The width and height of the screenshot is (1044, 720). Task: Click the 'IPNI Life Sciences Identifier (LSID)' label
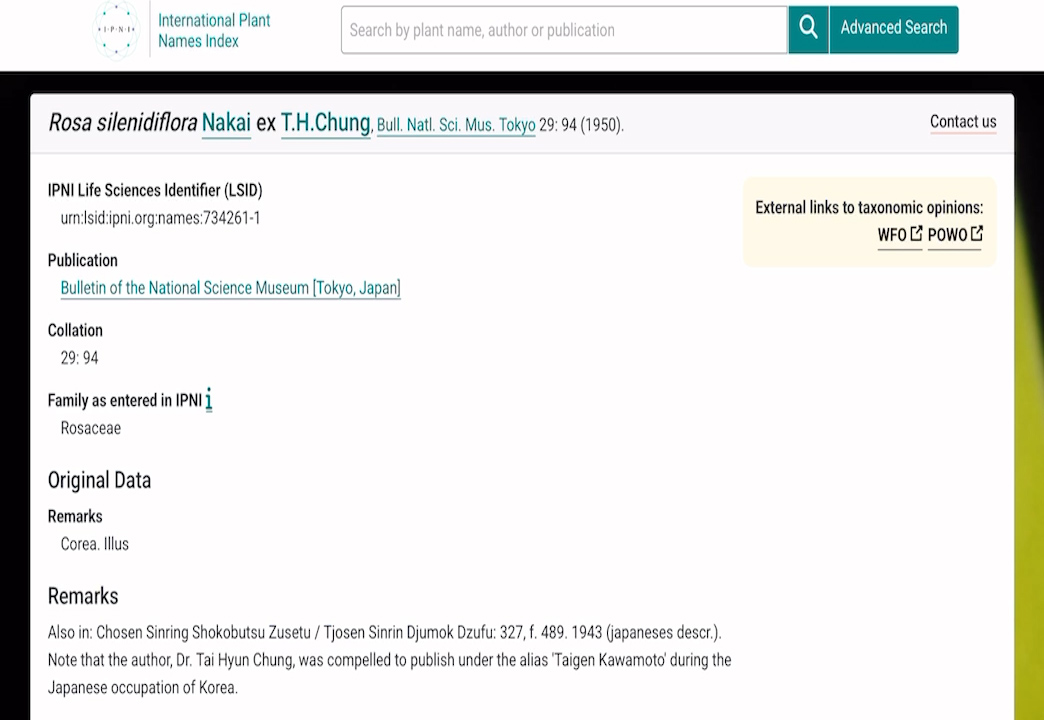pyautogui.click(x=155, y=190)
